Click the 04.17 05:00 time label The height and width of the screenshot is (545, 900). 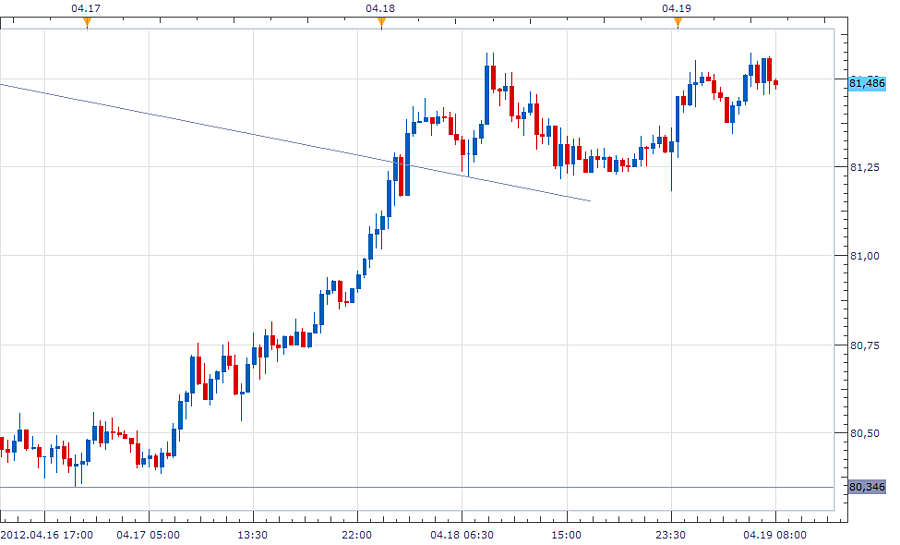[147, 535]
